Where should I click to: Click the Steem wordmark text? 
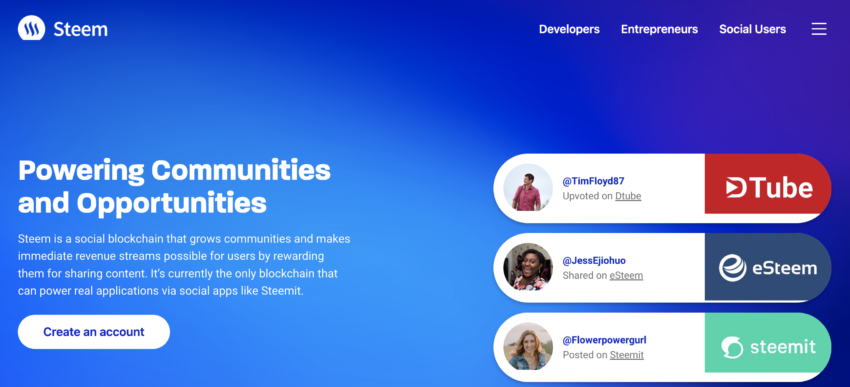pyautogui.click(x=80, y=29)
